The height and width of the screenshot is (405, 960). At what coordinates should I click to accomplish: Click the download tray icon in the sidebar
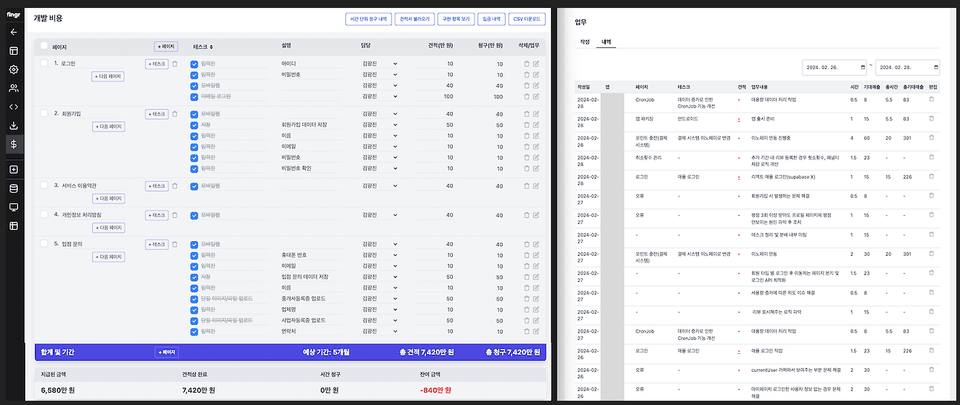pyautogui.click(x=13, y=125)
